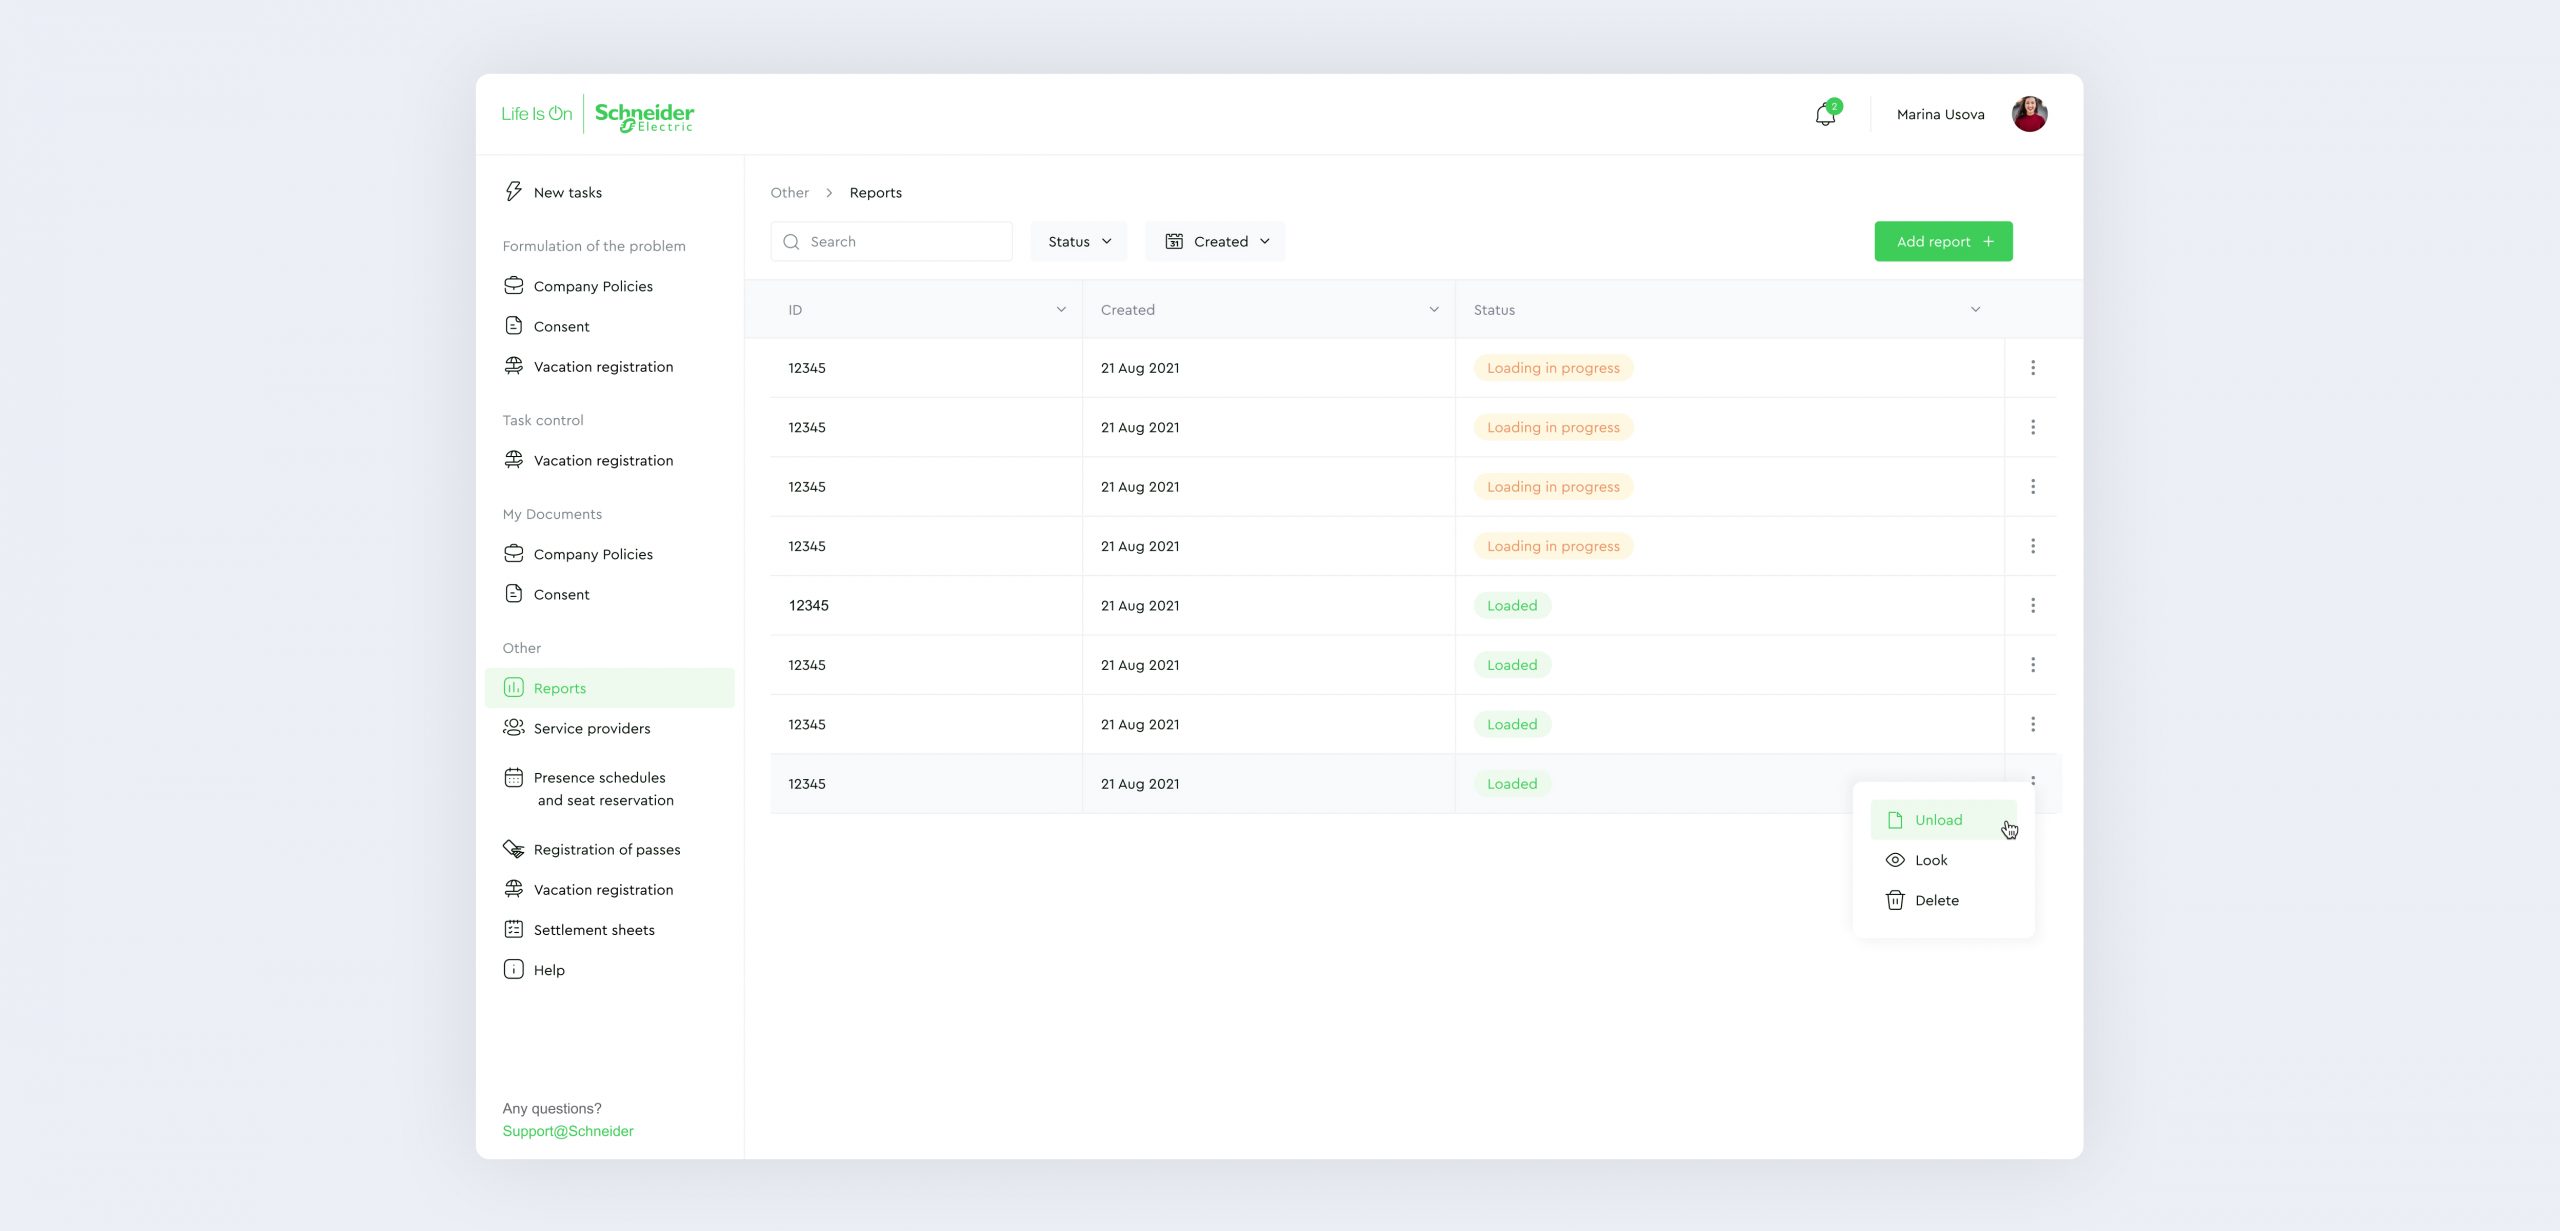Open Support@Schneider email link
This screenshot has width=2560, height=1231.
pyautogui.click(x=568, y=1131)
